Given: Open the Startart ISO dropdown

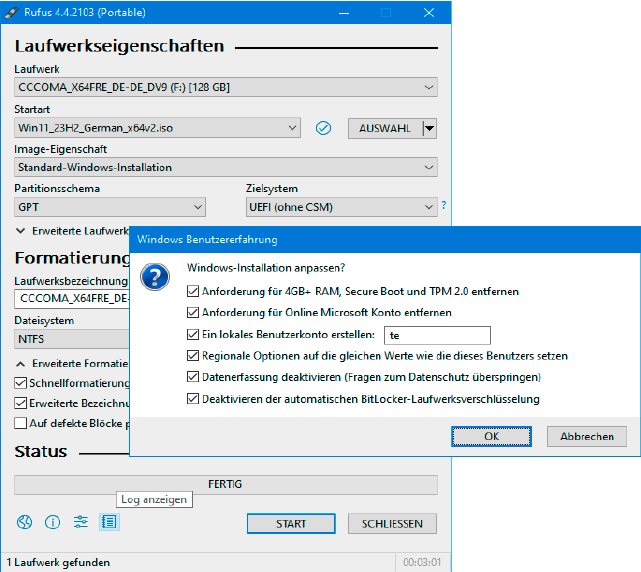Looking at the screenshot, I should tap(157, 128).
